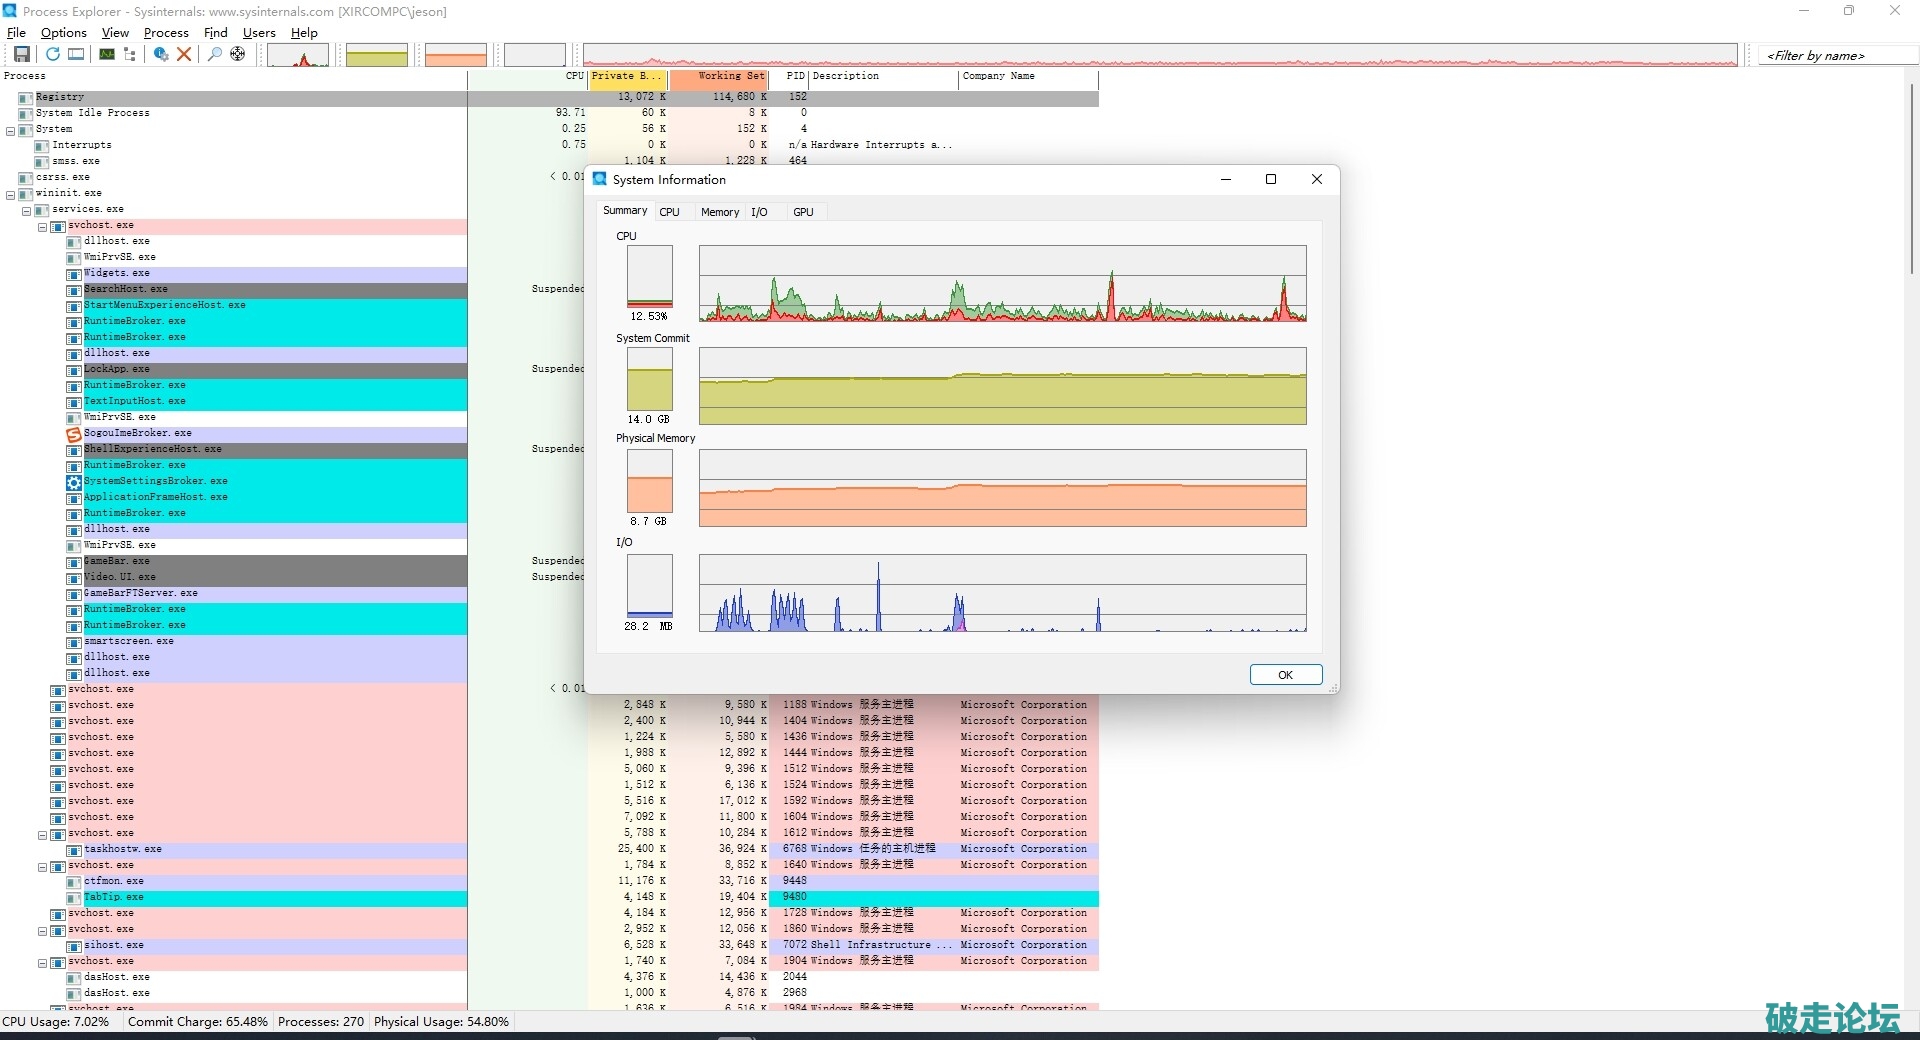Click the crosshair Find Window's Process icon
1920x1040 pixels.
[x=238, y=54]
